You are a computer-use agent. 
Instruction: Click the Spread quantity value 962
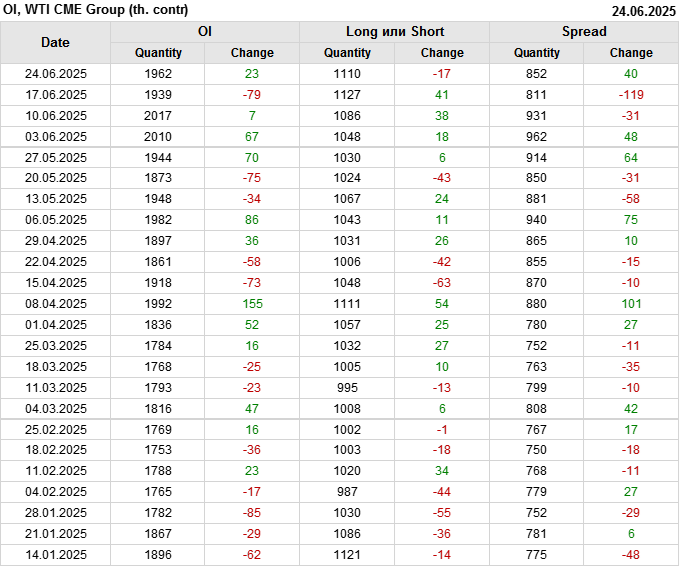537,137
